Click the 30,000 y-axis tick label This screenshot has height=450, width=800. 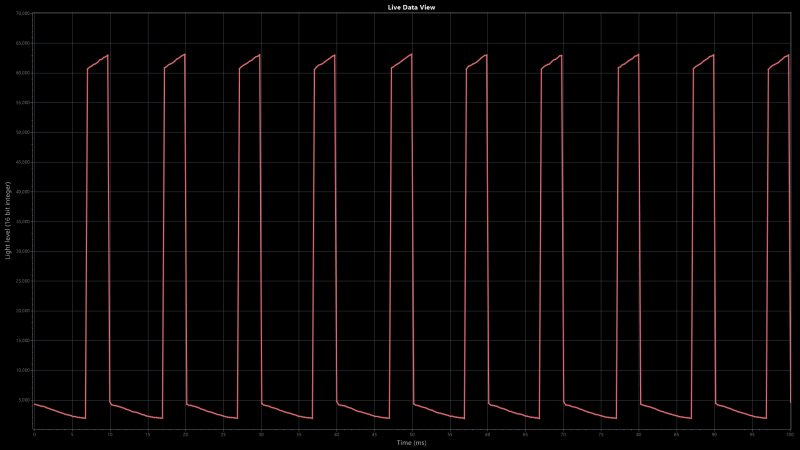[x=24, y=251]
